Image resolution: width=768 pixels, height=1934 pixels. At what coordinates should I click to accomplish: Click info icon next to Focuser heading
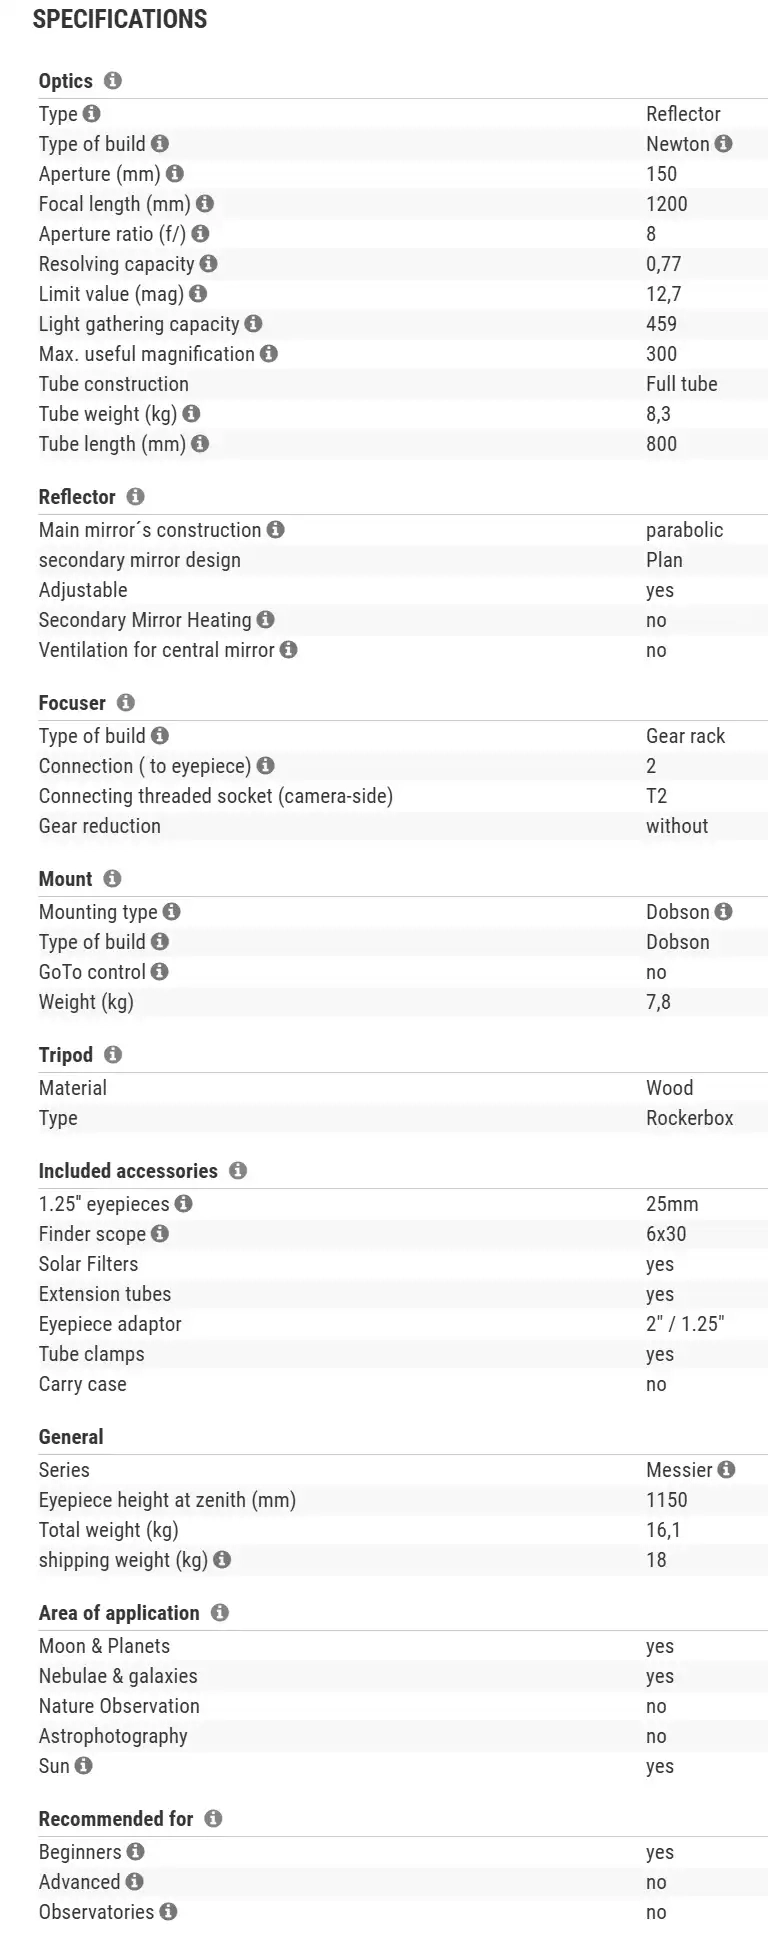point(126,703)
